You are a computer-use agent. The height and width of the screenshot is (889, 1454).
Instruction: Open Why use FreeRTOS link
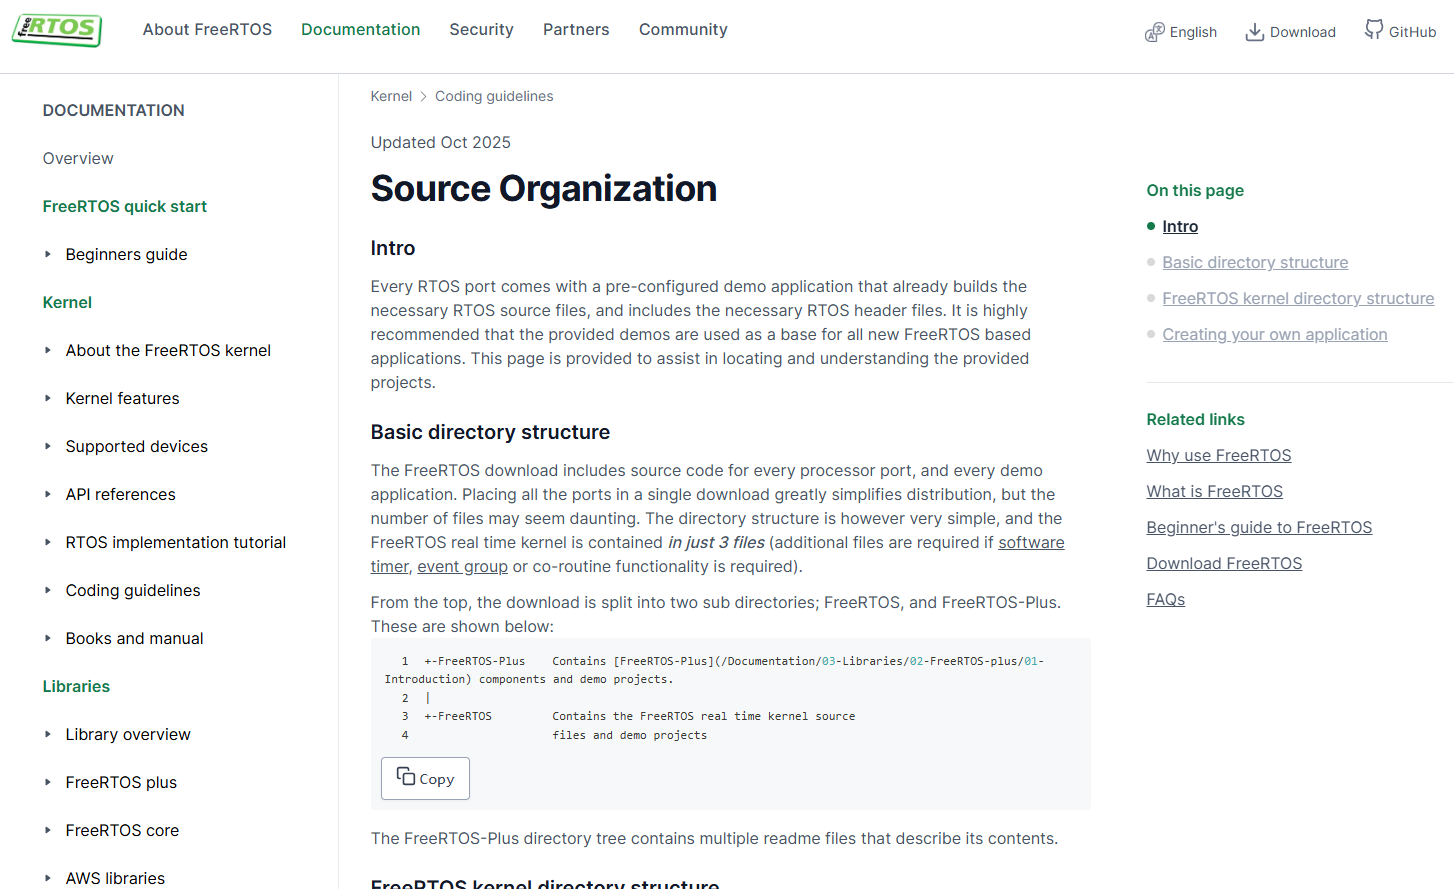pos(1219,455)
